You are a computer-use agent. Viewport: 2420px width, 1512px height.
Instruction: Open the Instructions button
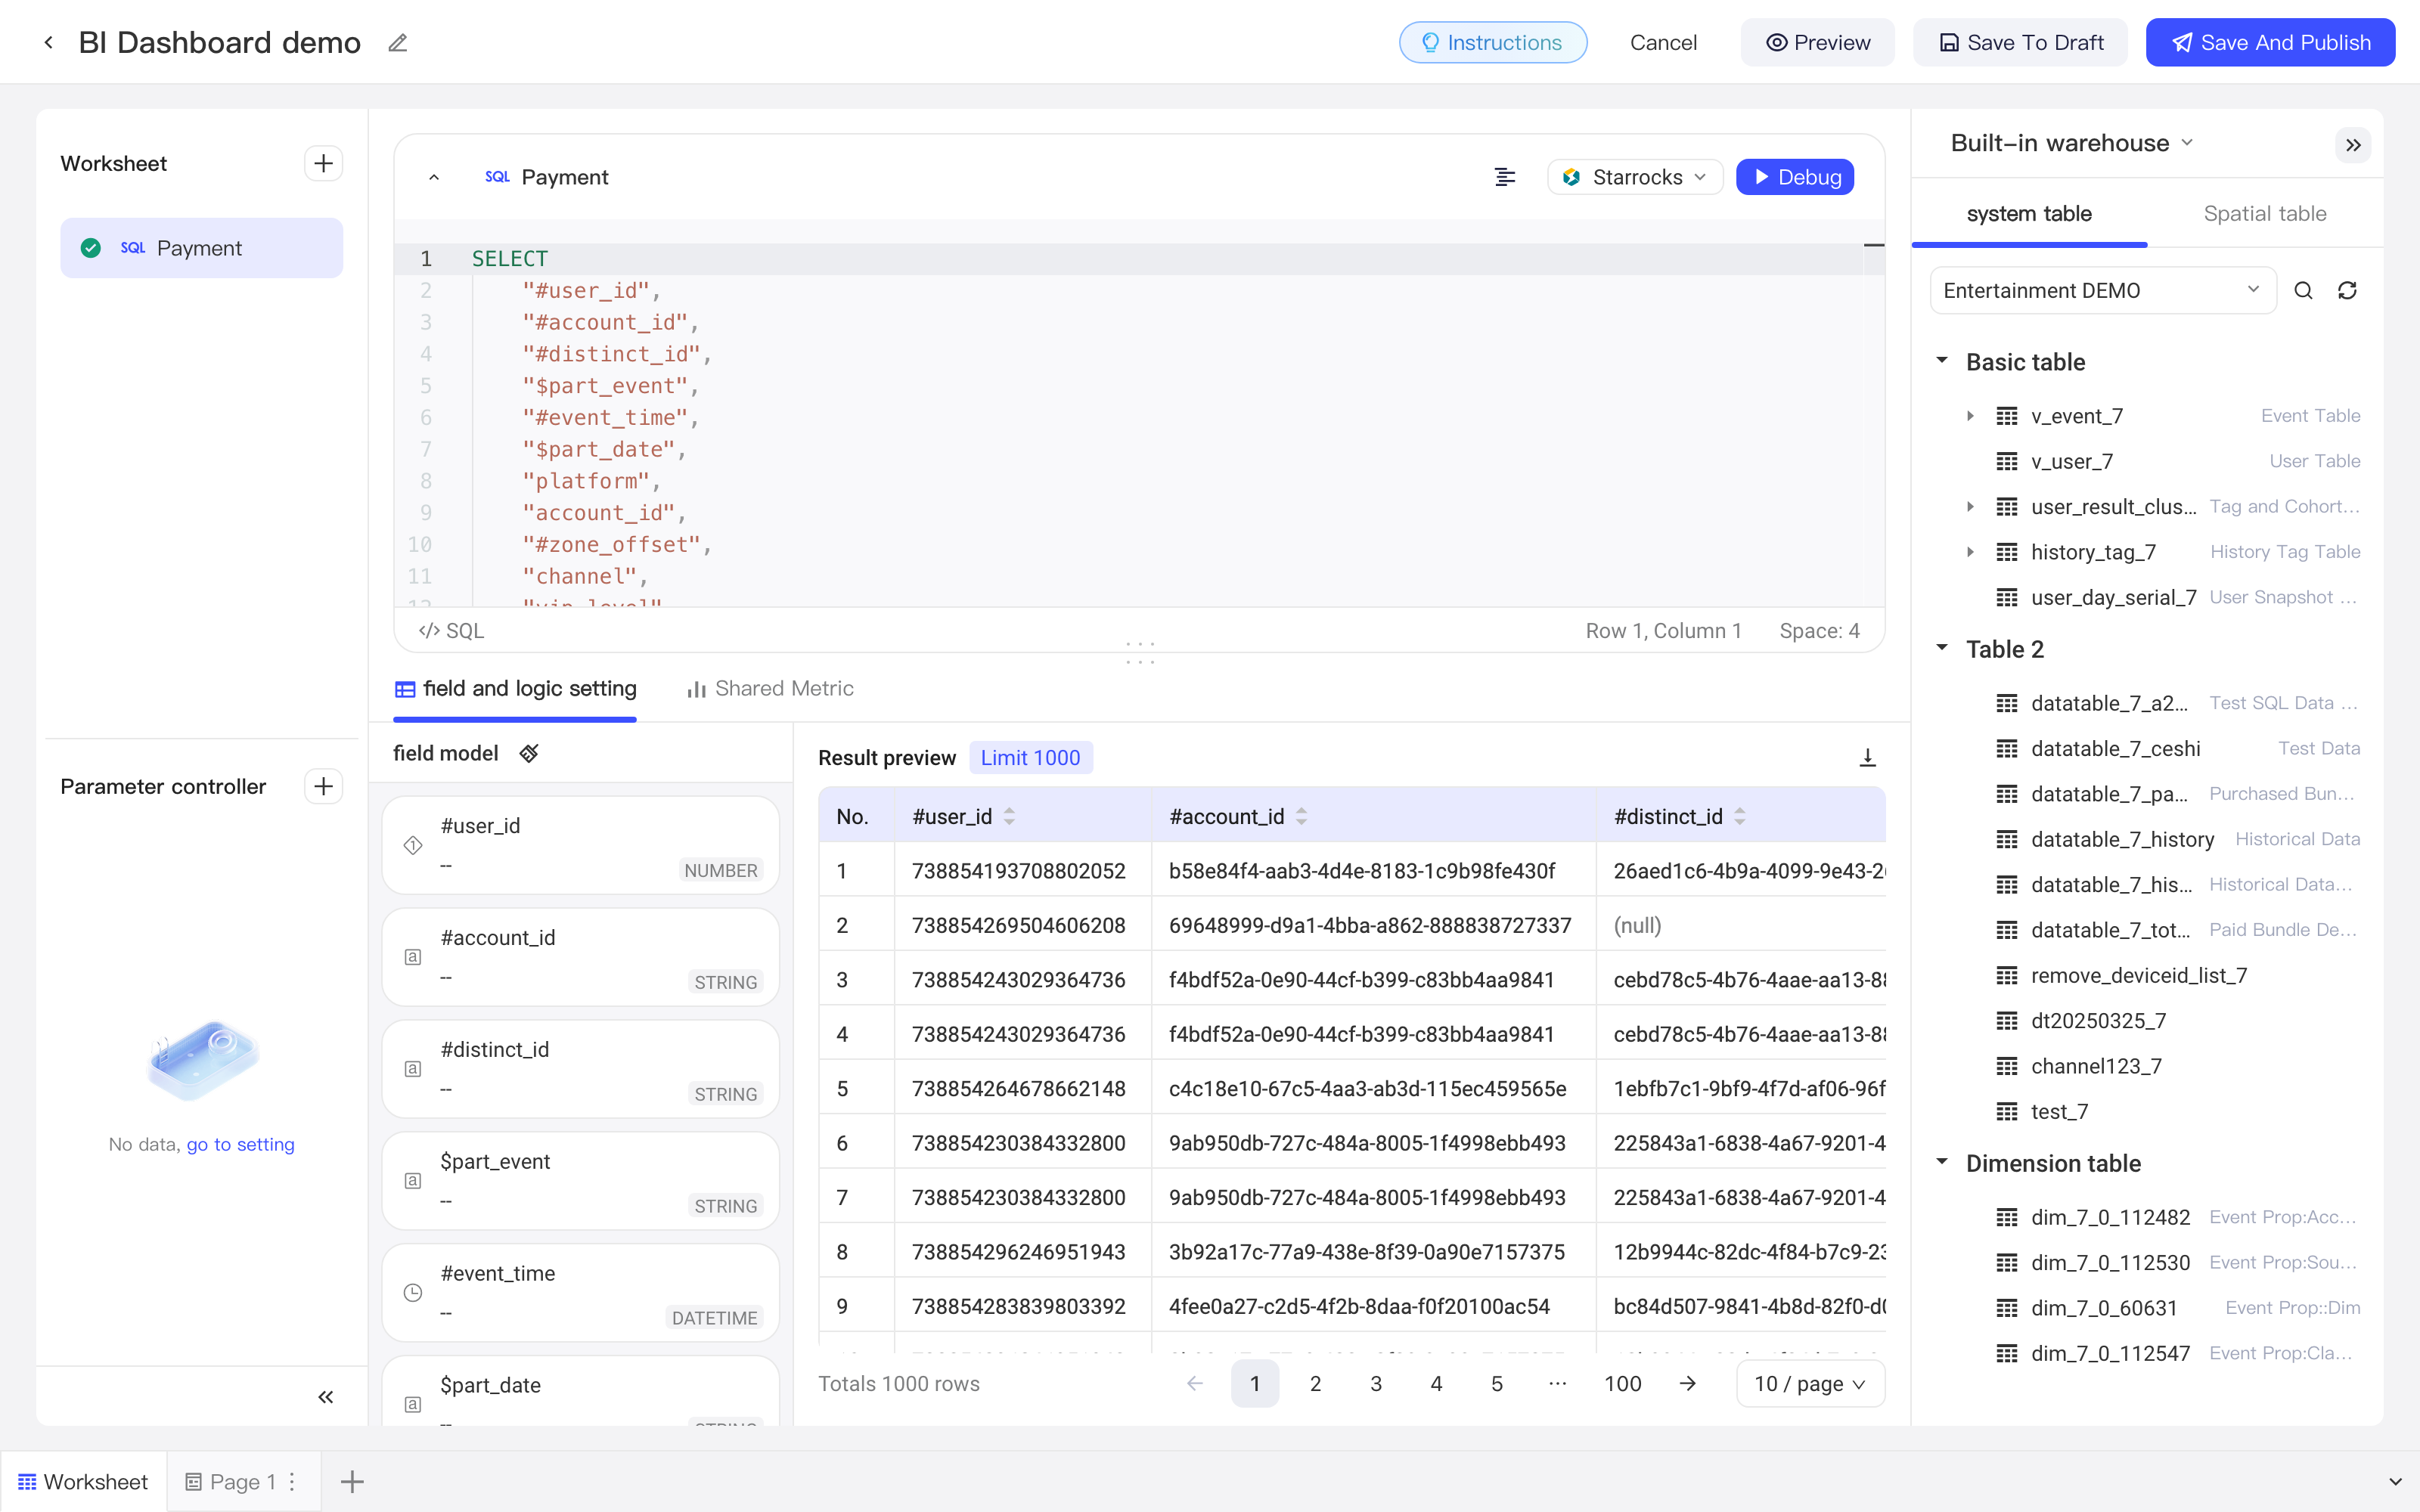[x=1493, y=42]
